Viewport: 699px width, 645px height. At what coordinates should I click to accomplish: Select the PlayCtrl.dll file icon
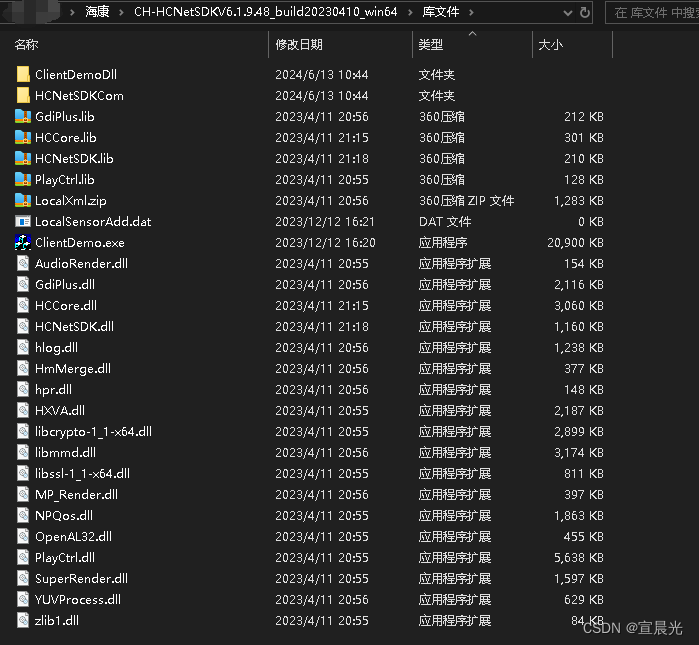(23, 557)
